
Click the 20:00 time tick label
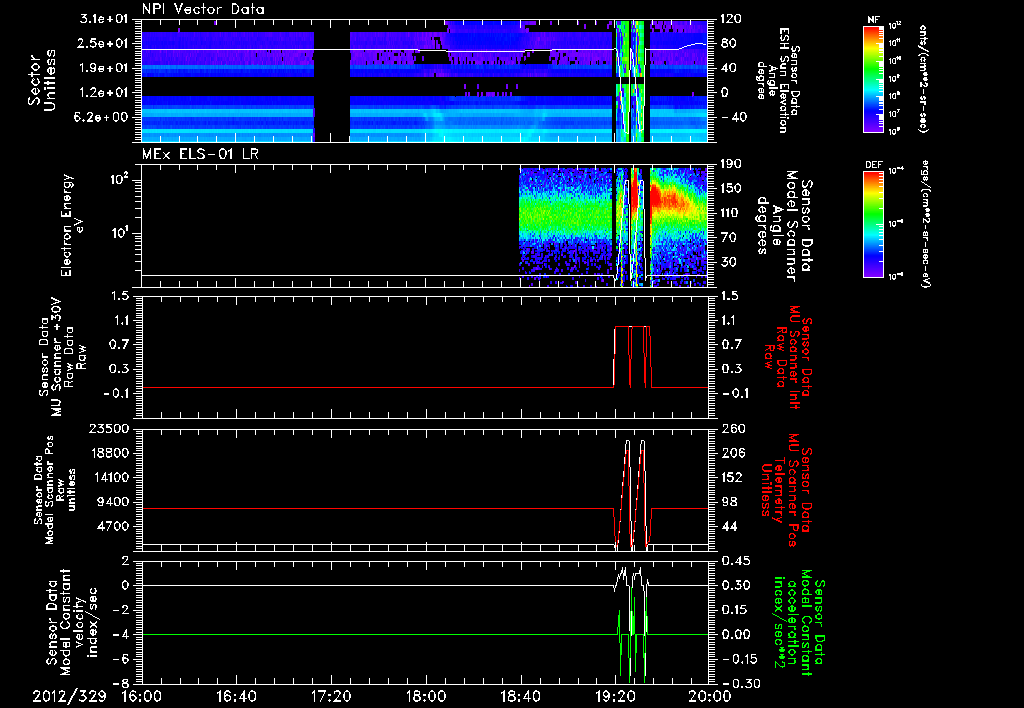click(x=710, y=696)
